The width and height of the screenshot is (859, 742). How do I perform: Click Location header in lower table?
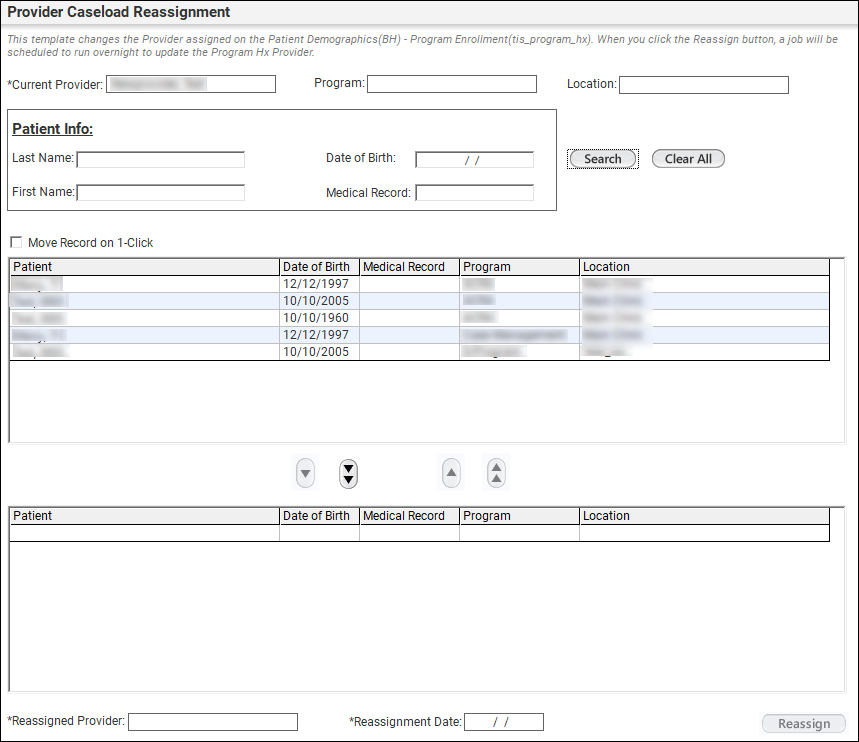tap(705, 516)
